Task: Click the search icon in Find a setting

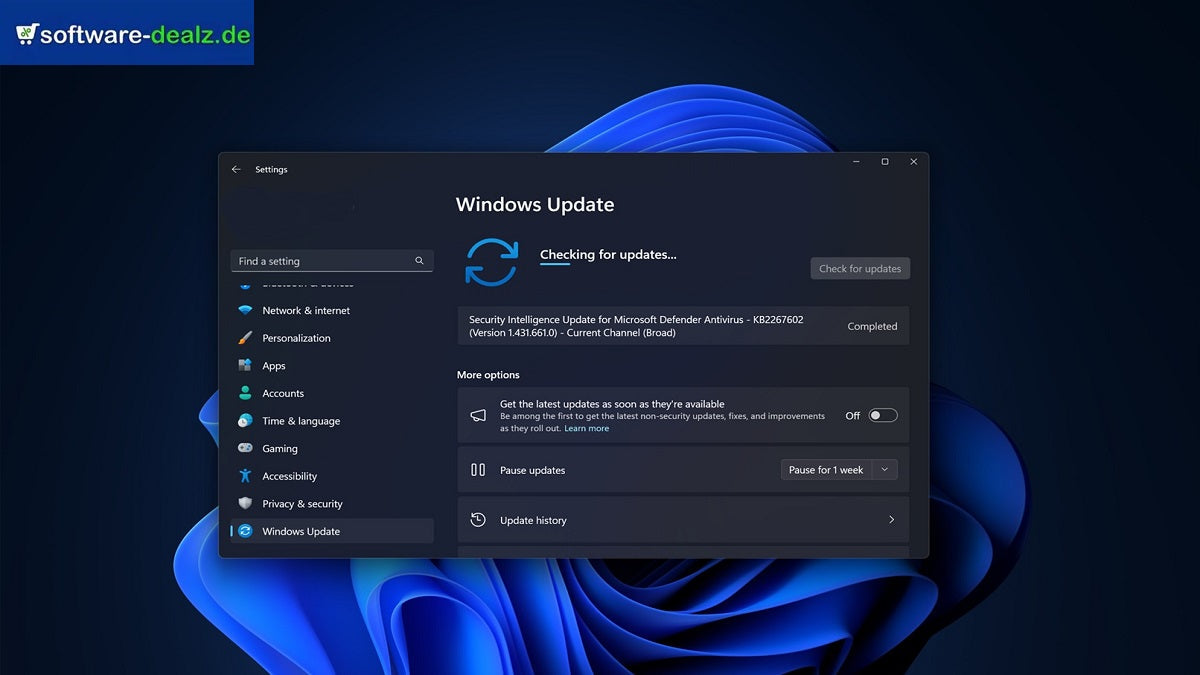Action: point(419,260)
